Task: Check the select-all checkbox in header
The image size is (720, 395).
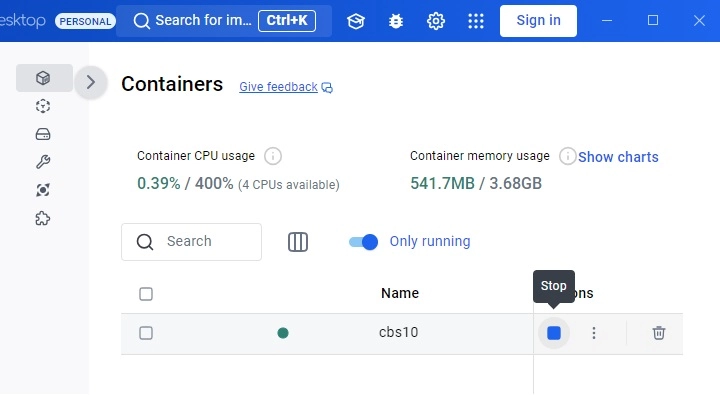Action: pyautogui.click(x=146, y=294)
